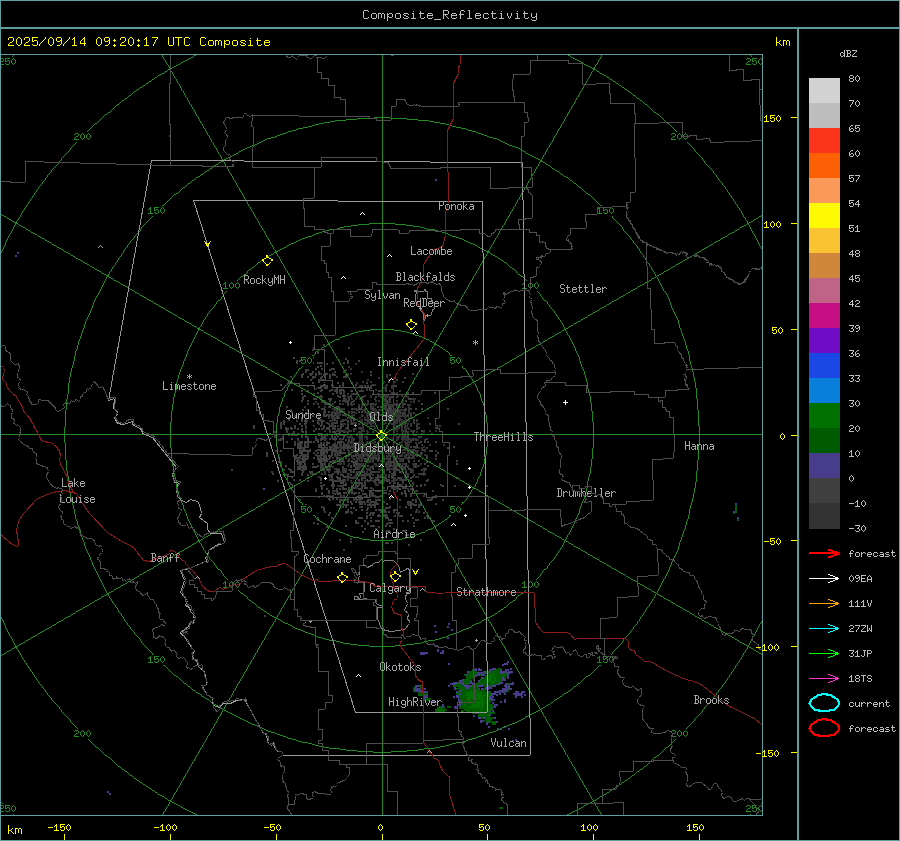
Task: Click the Sylvan label
Action: (x=382, y=295)
